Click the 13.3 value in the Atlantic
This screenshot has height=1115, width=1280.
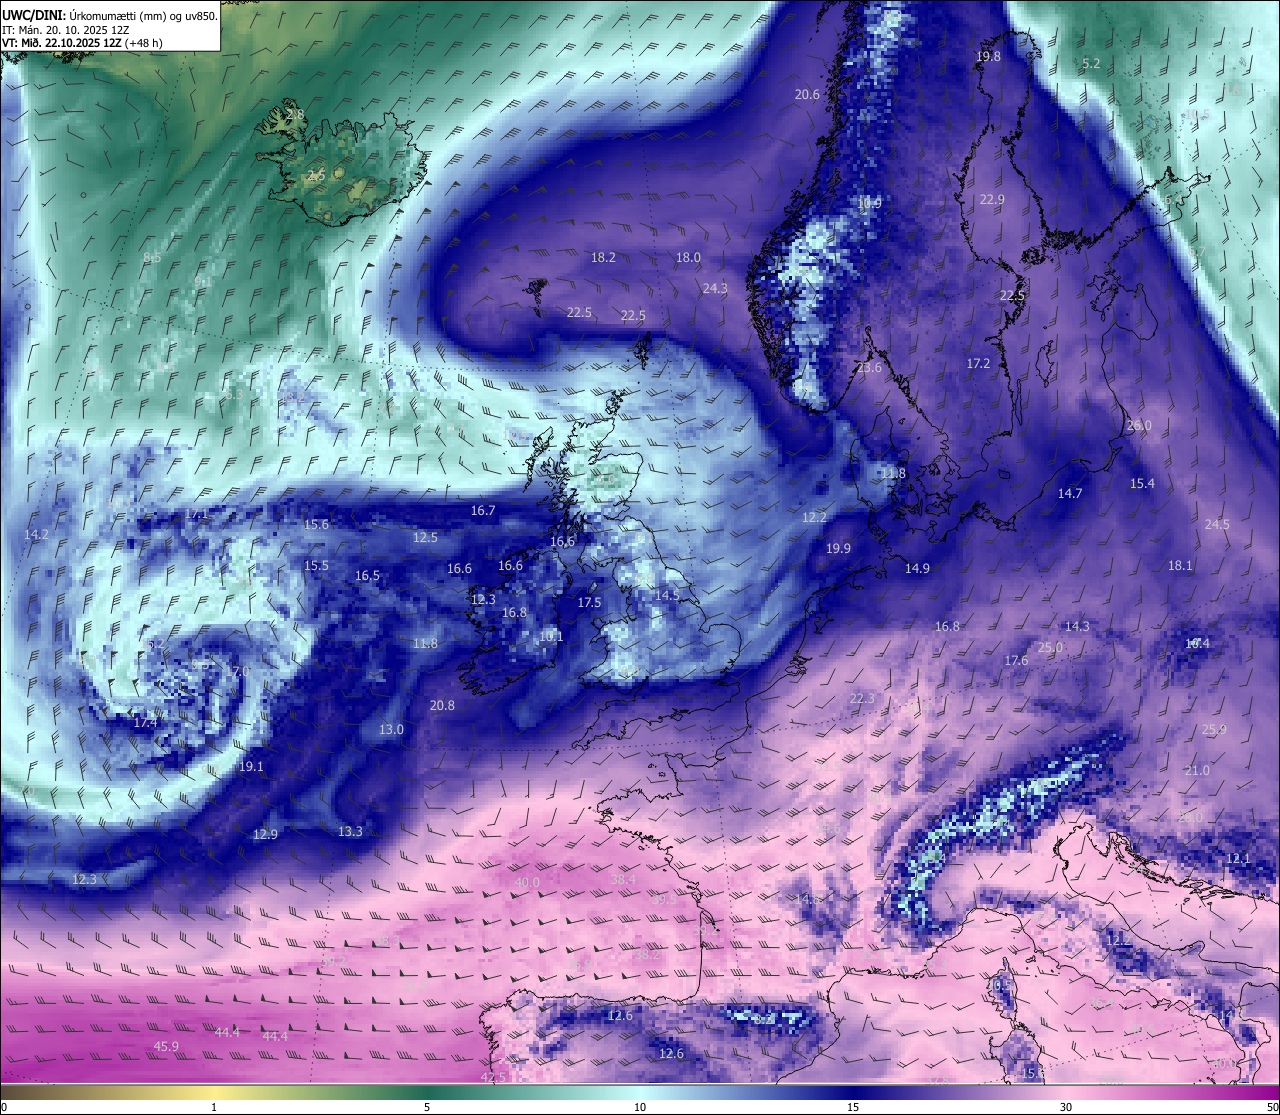coord(350,831)
